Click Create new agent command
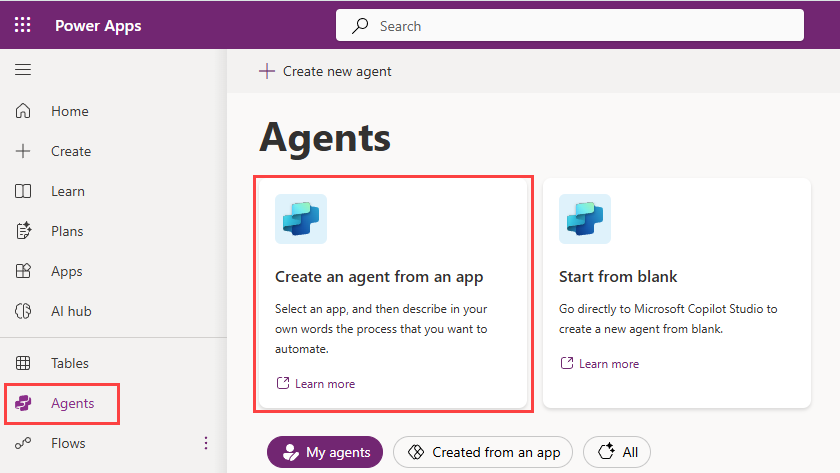Image resolution: width=840 pixels, height=473 pixels. pos(325,71)
